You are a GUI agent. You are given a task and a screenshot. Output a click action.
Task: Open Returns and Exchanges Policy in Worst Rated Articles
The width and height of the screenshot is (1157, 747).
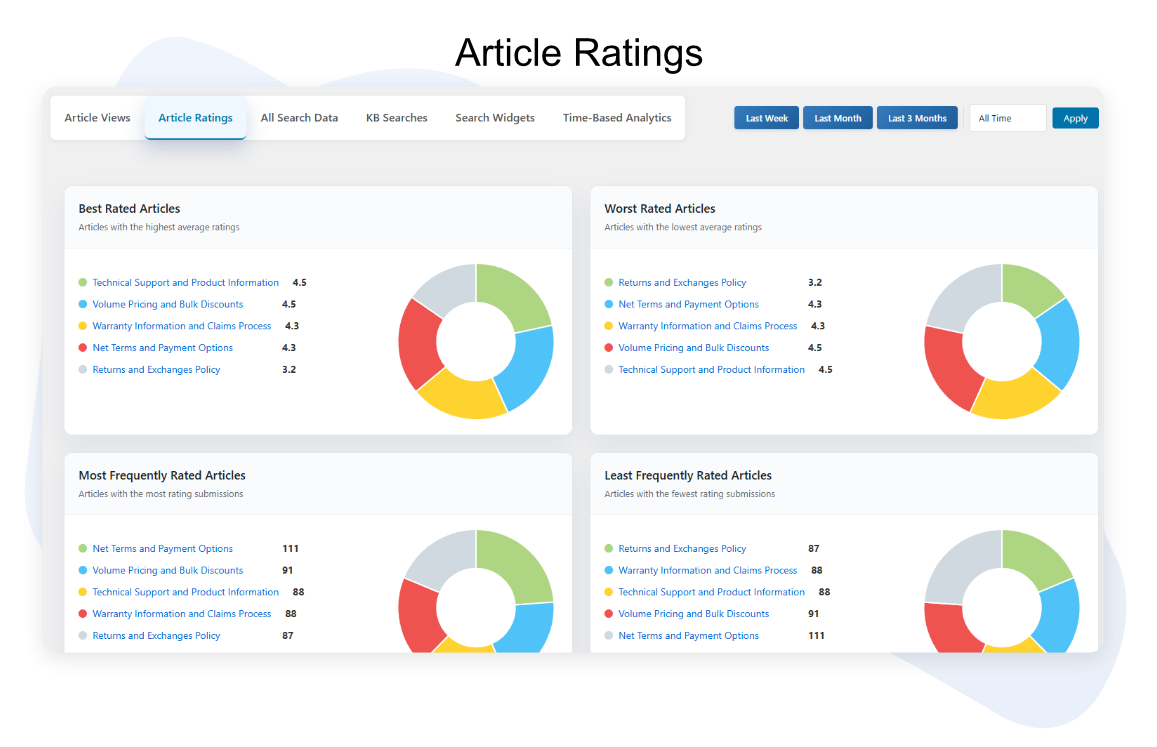tap(682, 283)
